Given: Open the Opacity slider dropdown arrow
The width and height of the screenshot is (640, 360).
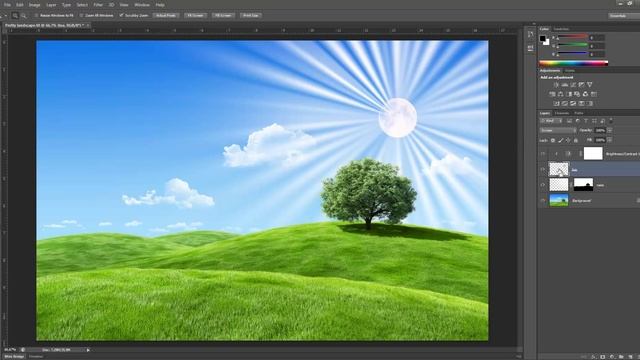Looking at the screenshot, I should [610, 130].
